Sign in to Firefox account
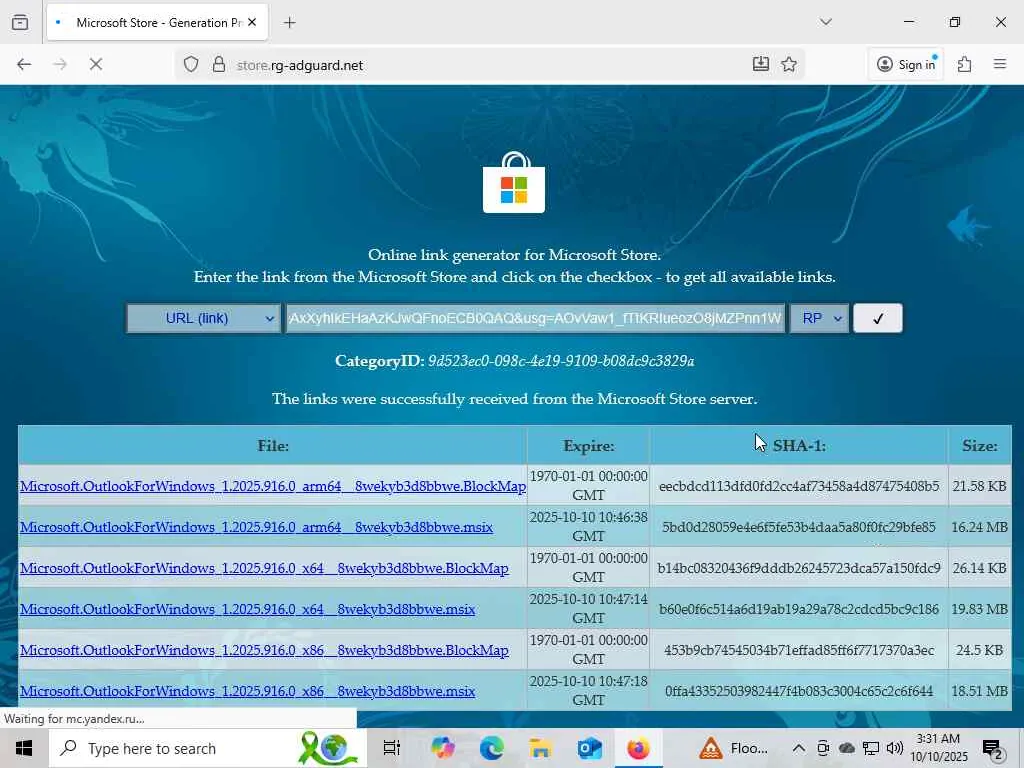Screen dimensions: 1024x768 [x=906, y=64]
